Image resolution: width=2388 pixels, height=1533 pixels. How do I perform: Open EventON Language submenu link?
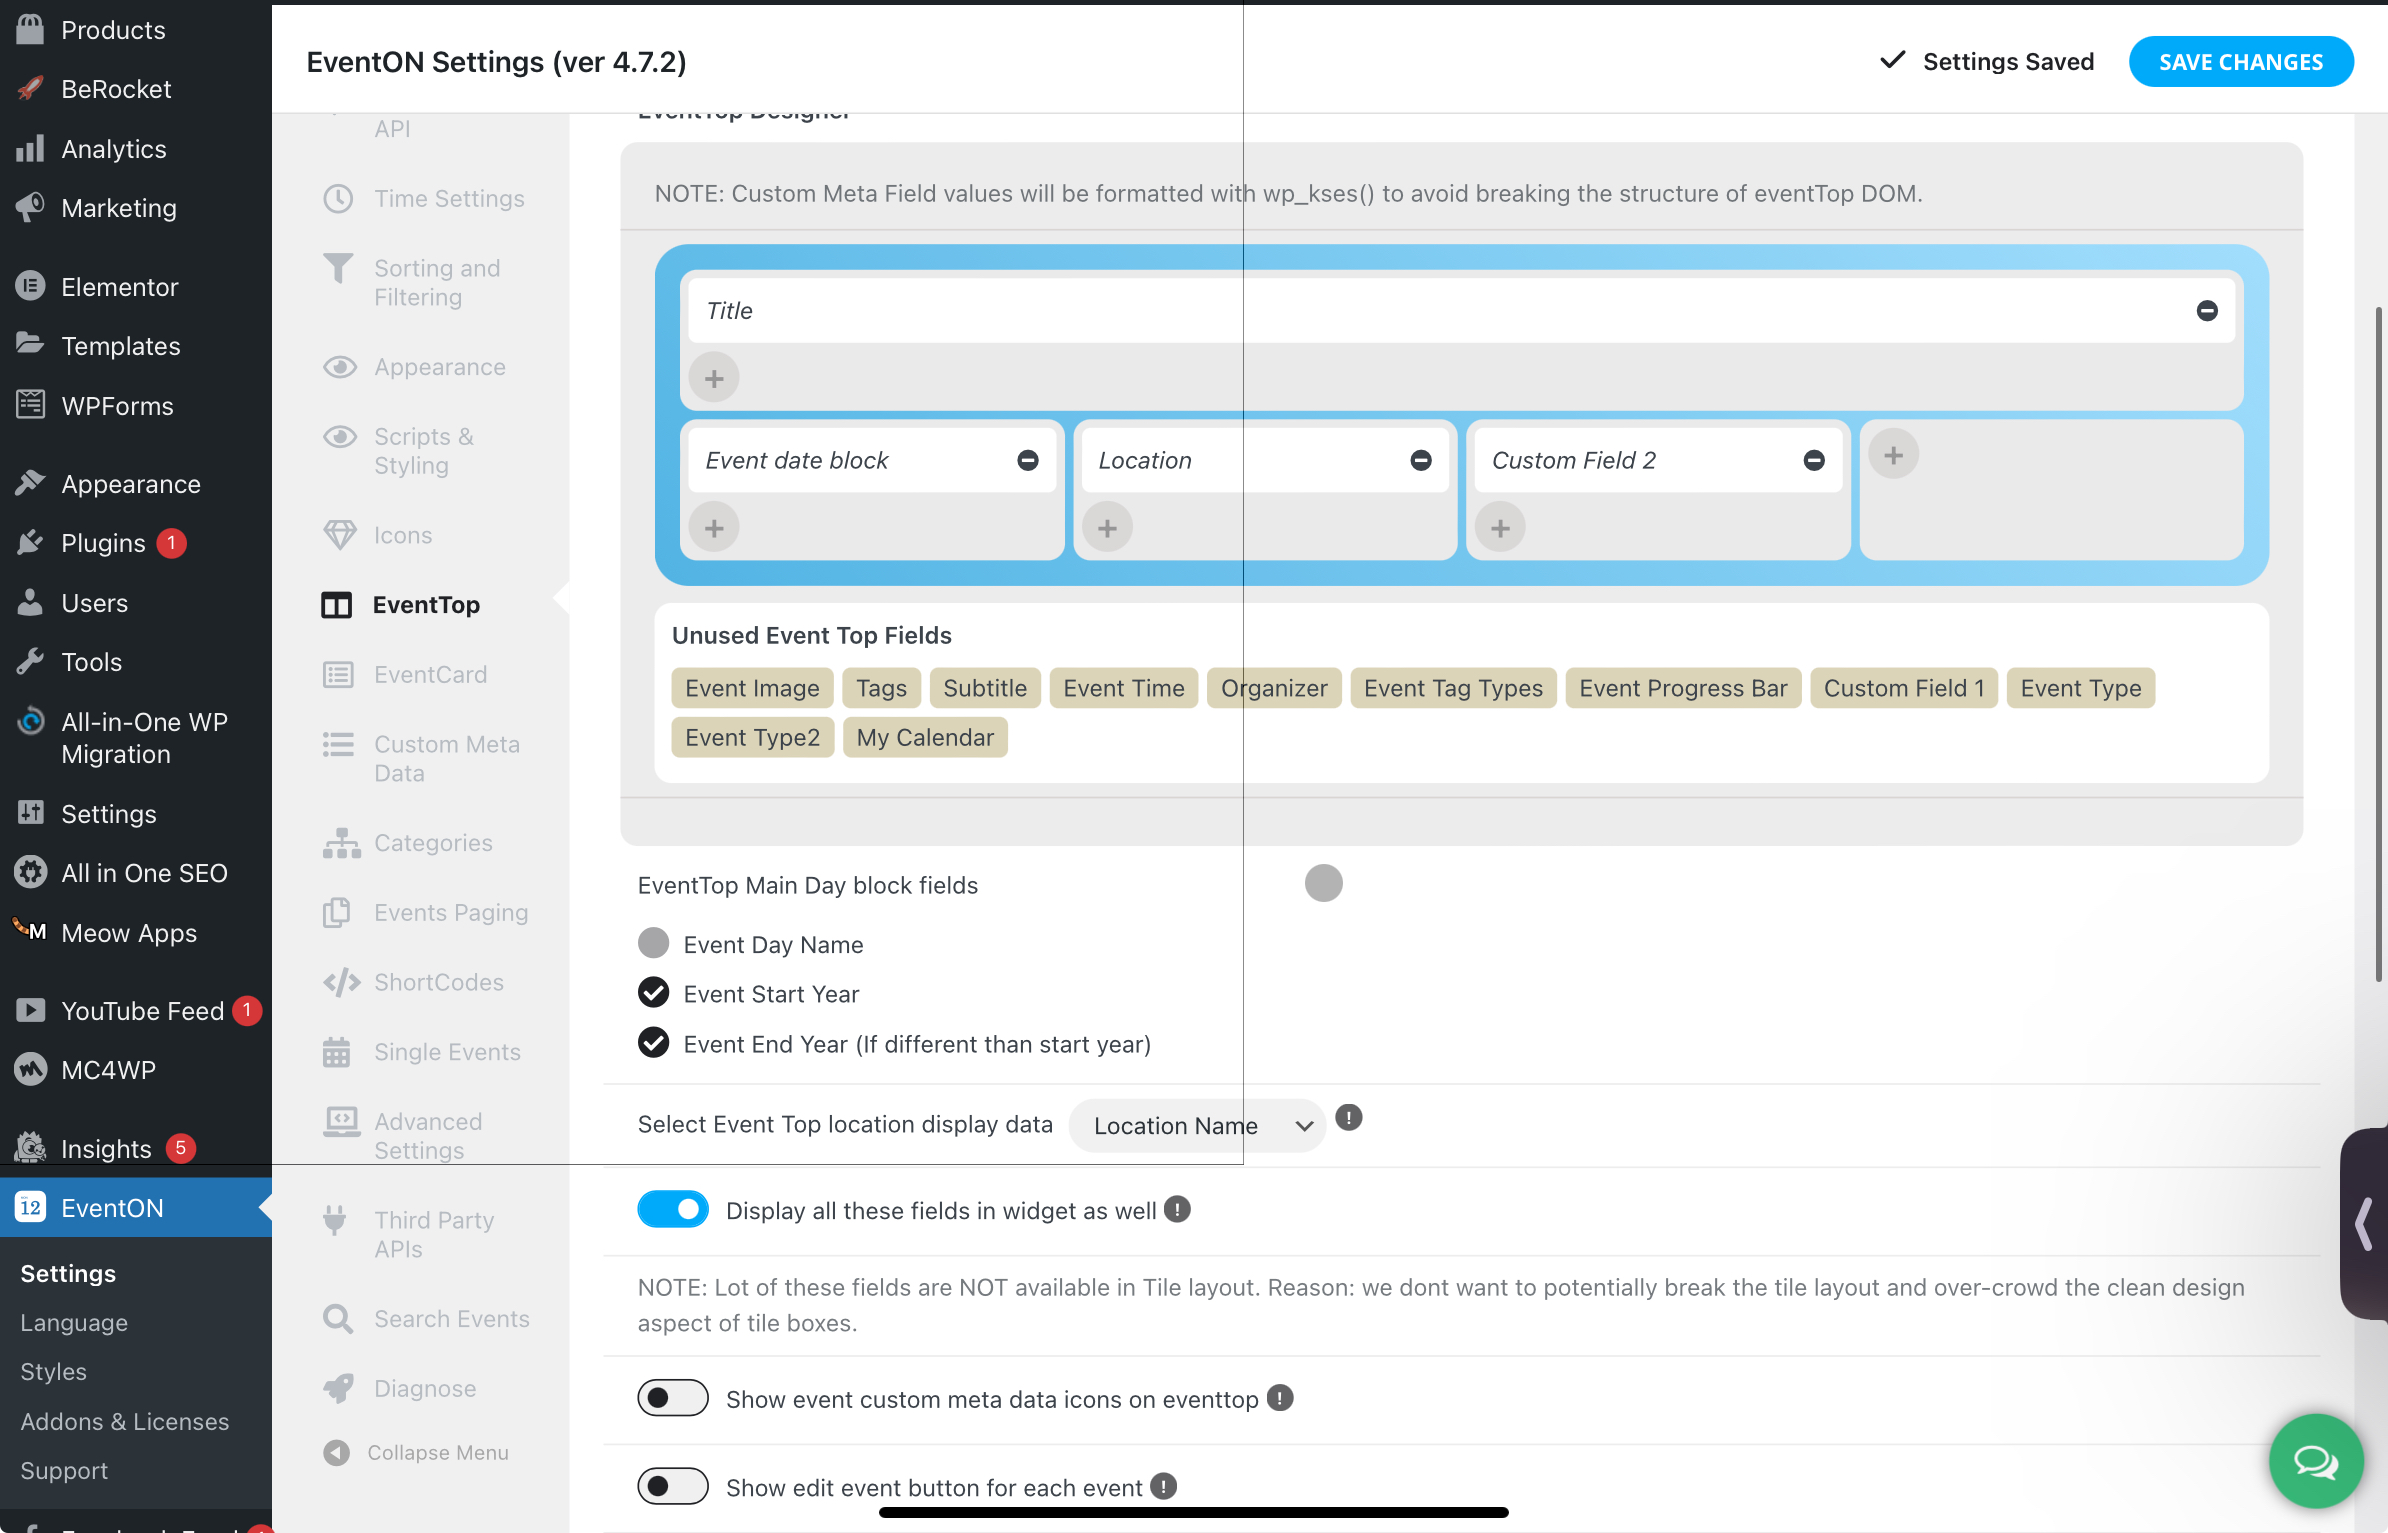coord(74,1323)
